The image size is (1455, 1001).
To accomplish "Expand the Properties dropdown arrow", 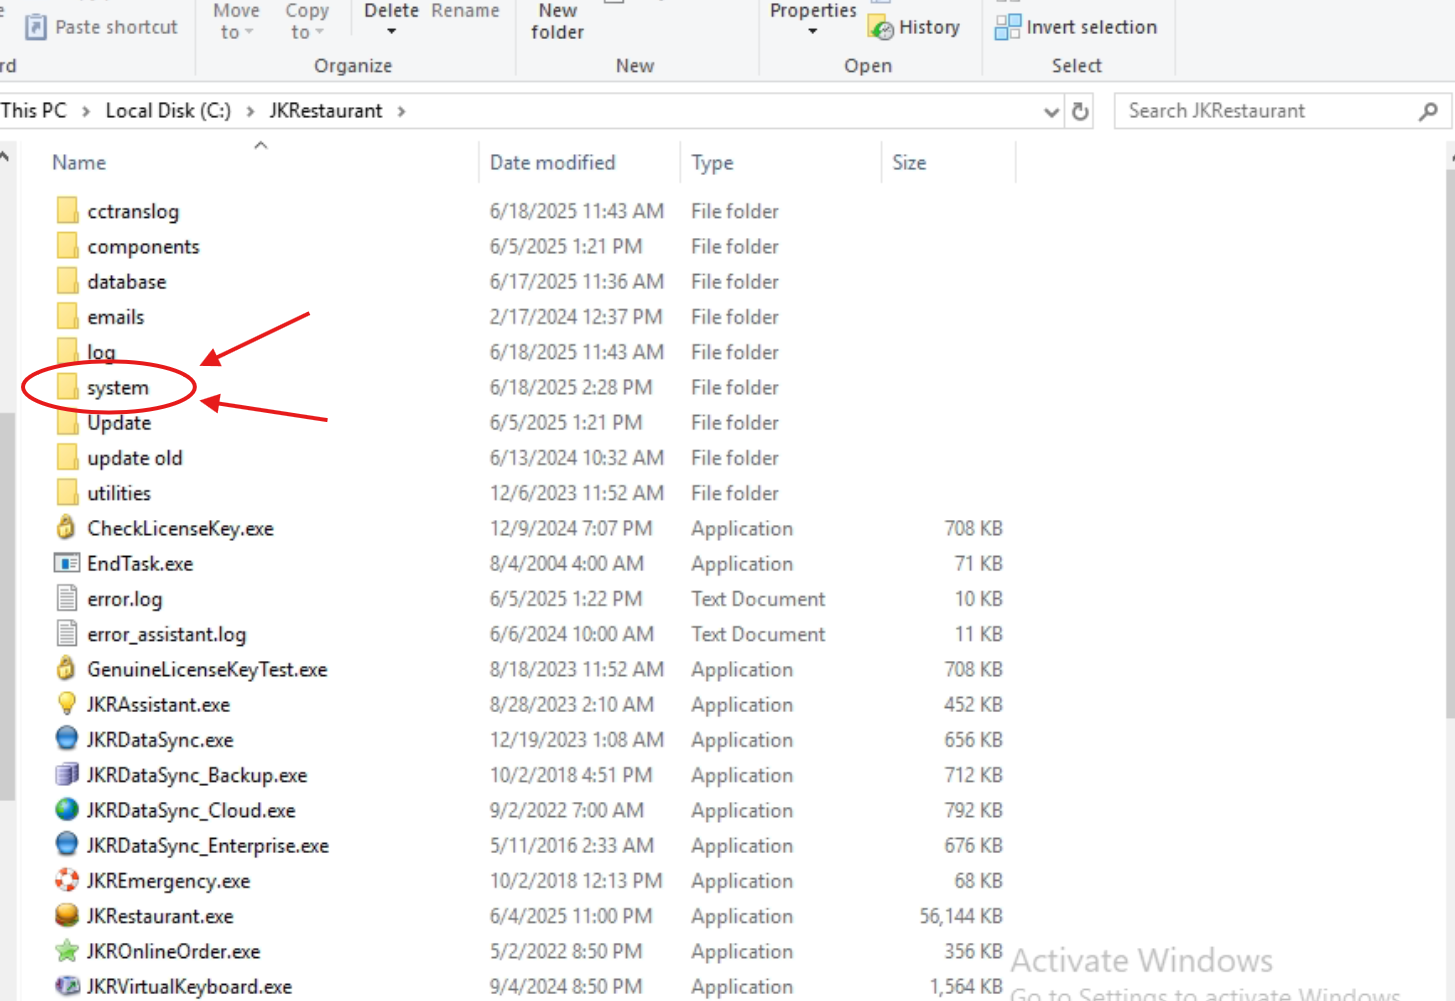I will (x=812, y=32).
